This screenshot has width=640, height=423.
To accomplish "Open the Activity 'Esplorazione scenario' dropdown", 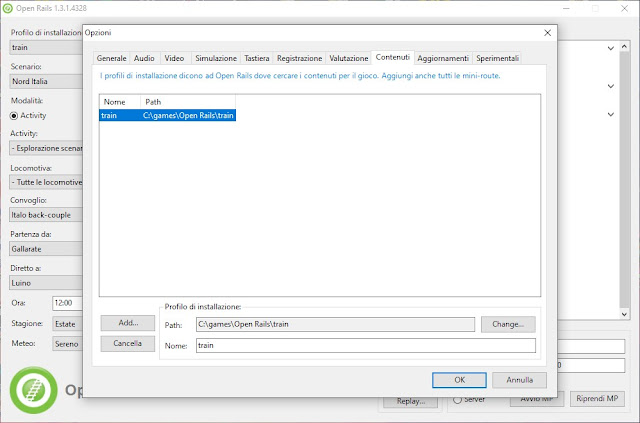I will coord(46,148).
